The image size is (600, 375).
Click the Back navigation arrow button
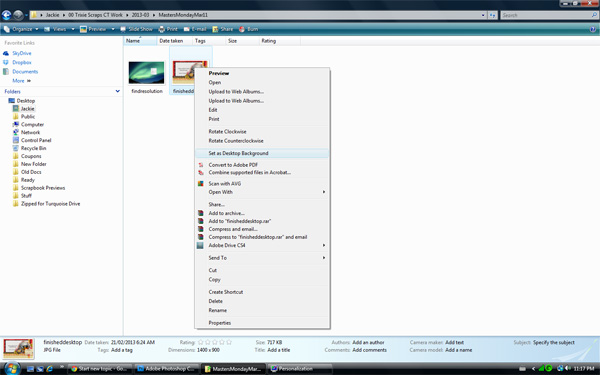click(x=6, y=15)
